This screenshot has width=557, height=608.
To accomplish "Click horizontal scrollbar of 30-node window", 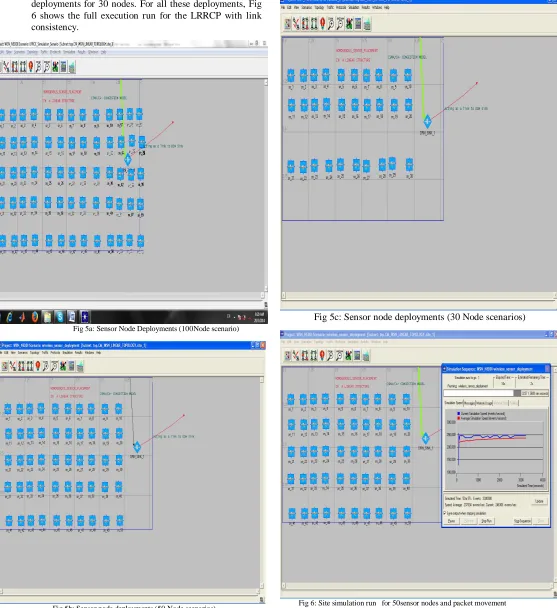I will (419, 296).
